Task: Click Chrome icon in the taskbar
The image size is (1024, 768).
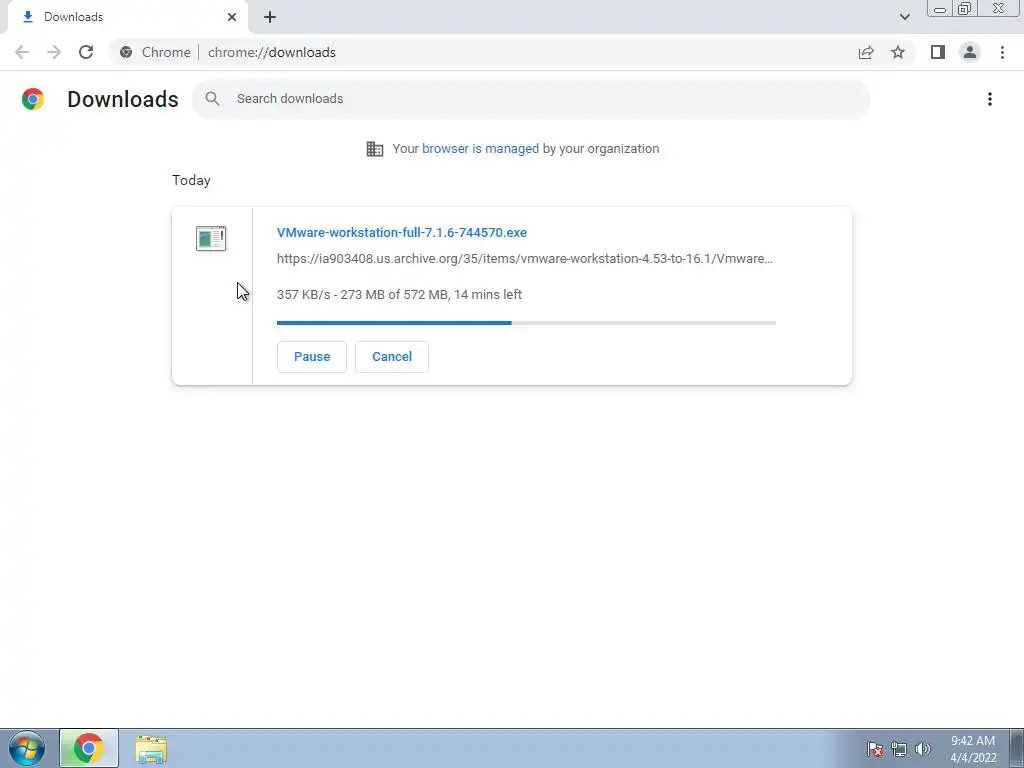Action: pos(89,748)
